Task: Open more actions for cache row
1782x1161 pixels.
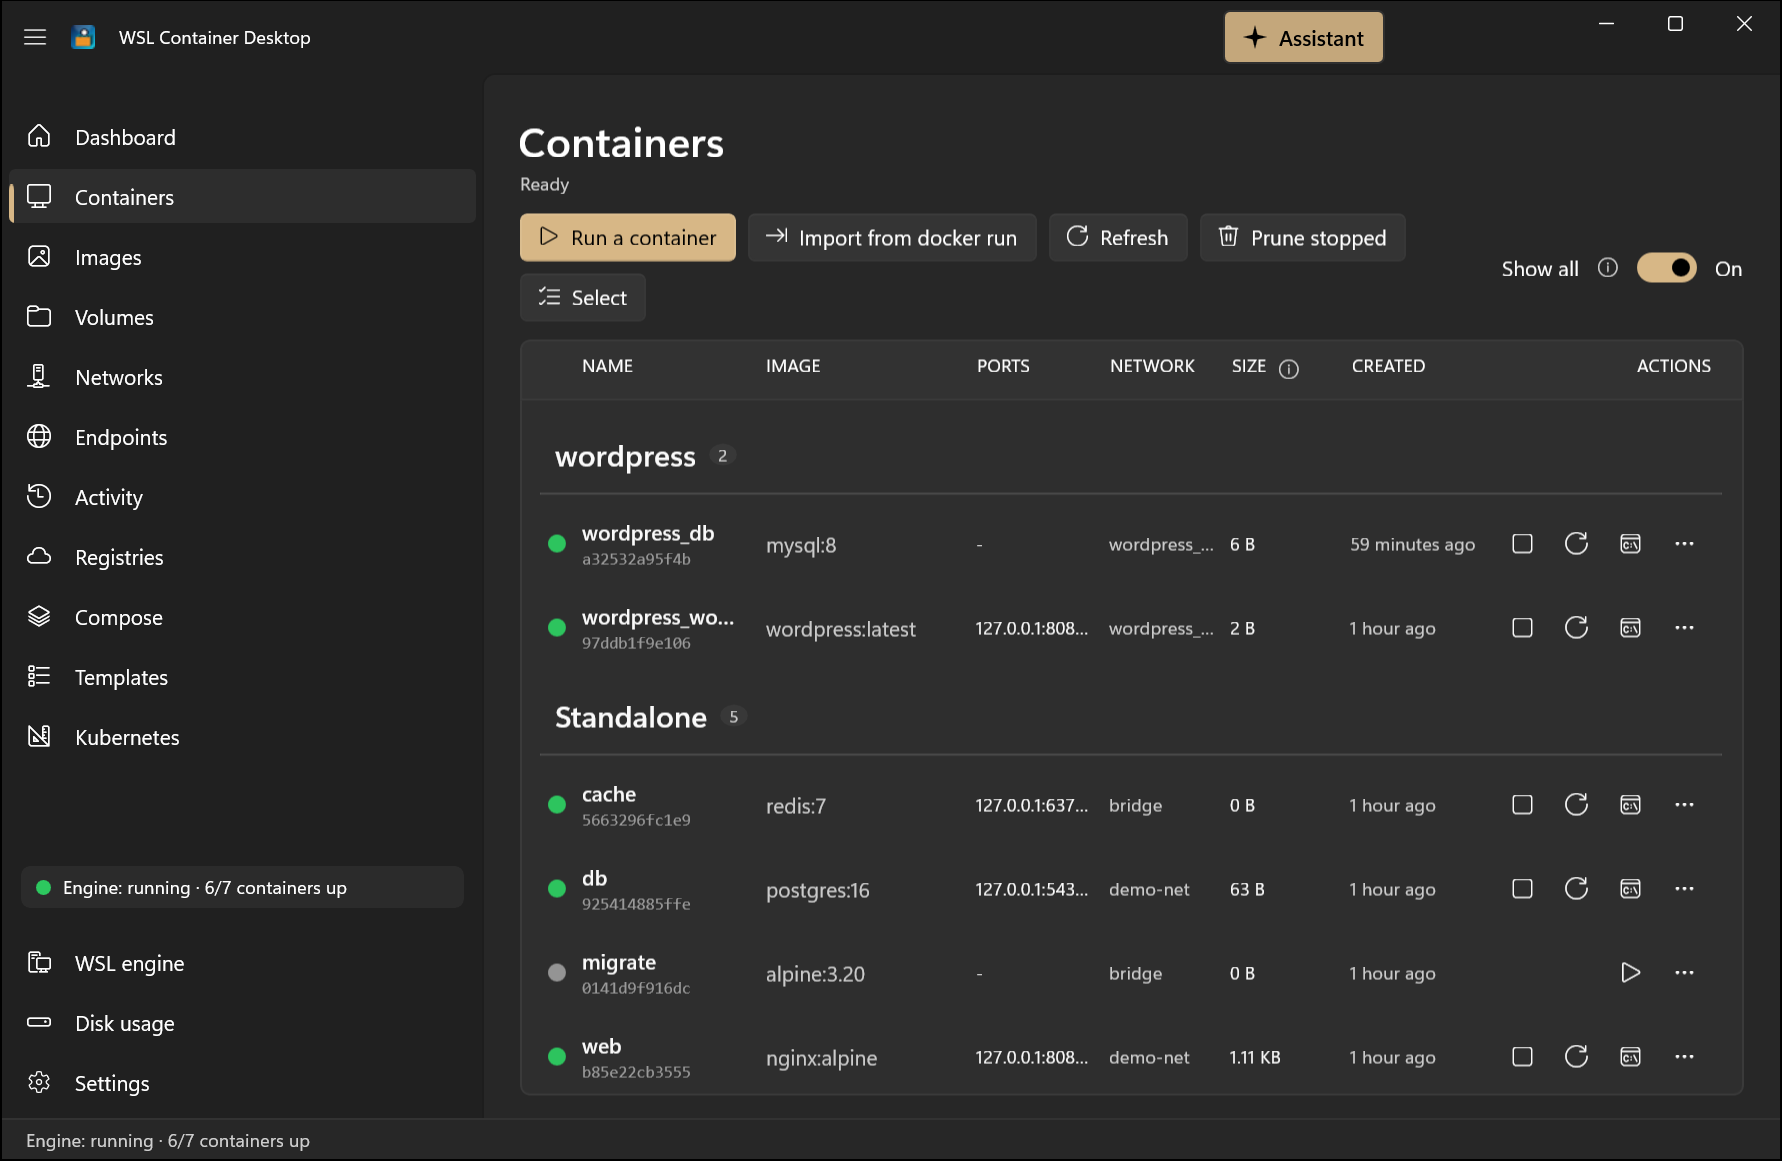Action: (1684, 805)
